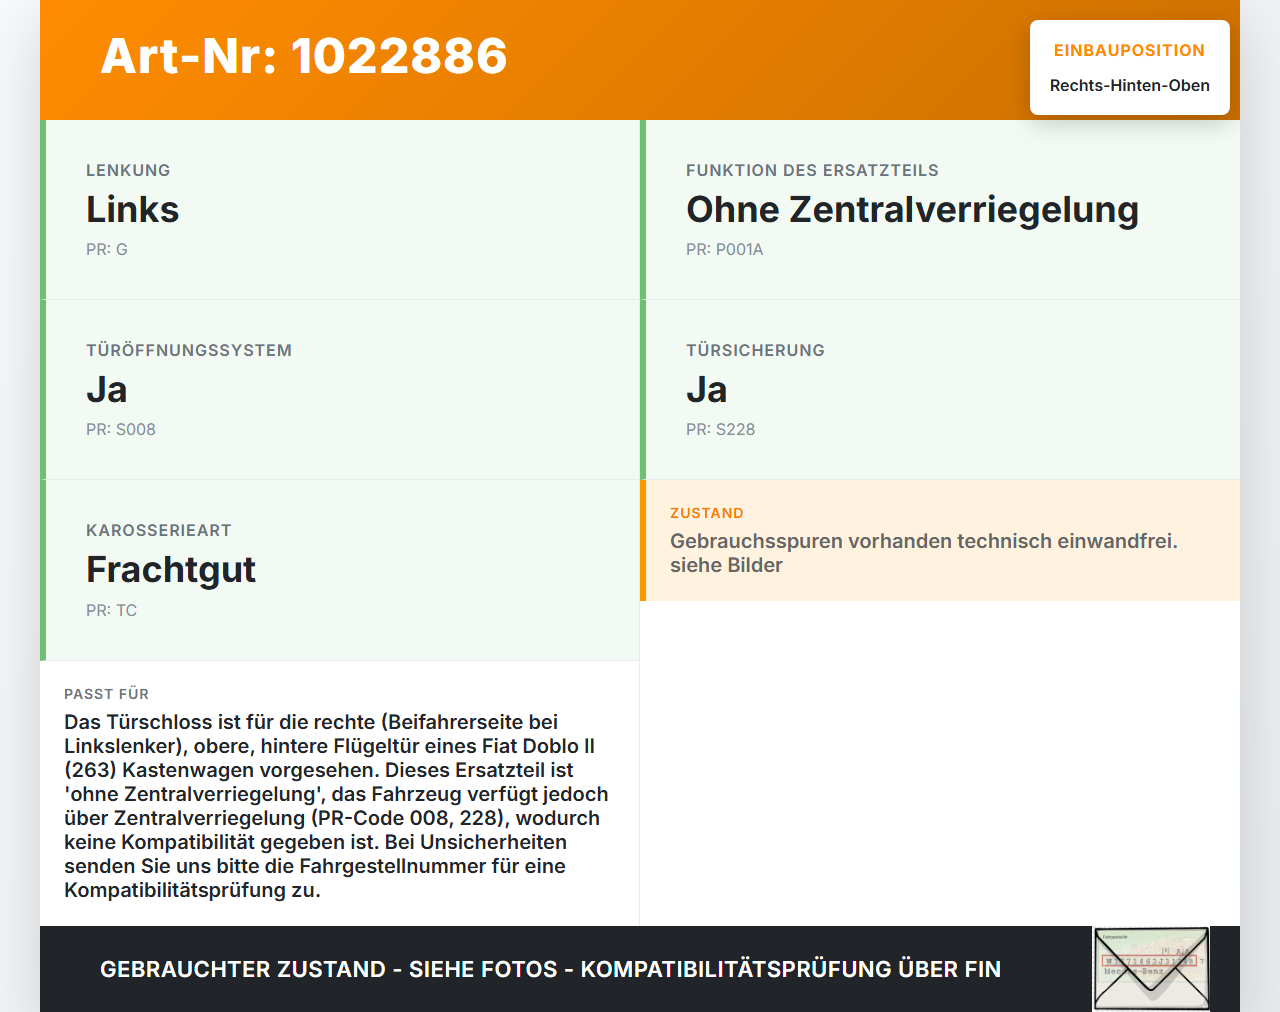Click the Karosserieart card

click(x=340, y=569)
